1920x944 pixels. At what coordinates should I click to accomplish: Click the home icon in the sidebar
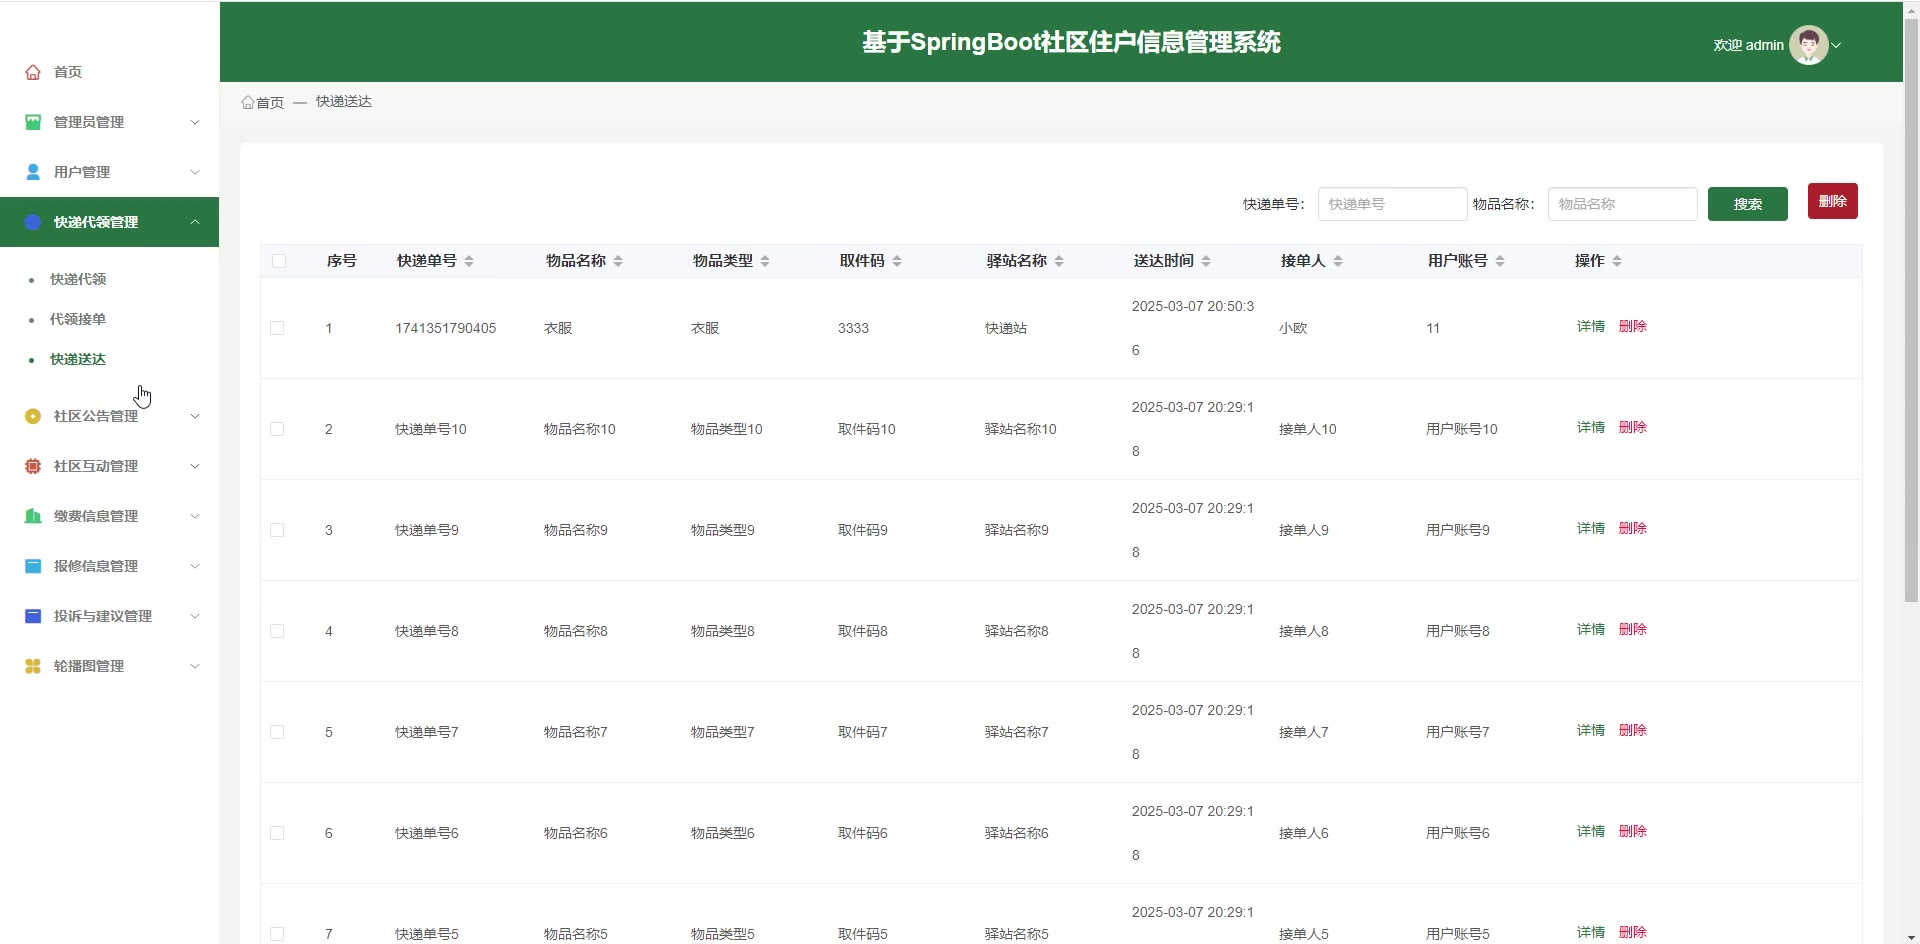point(33,72)
